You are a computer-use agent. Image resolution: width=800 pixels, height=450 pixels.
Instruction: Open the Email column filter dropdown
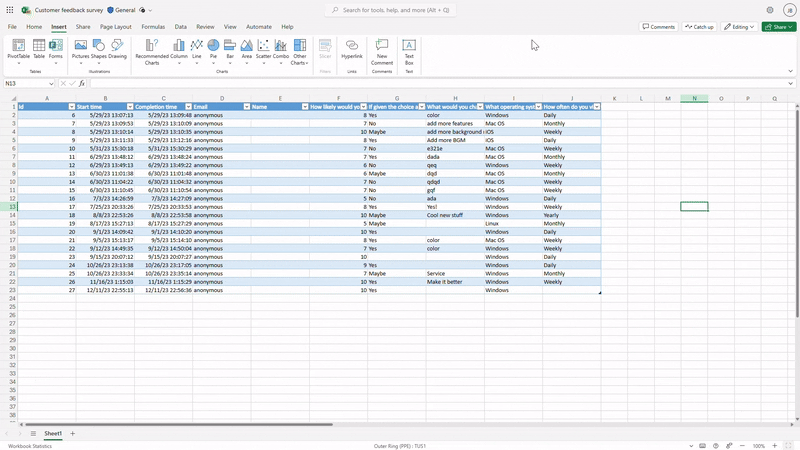246,107
